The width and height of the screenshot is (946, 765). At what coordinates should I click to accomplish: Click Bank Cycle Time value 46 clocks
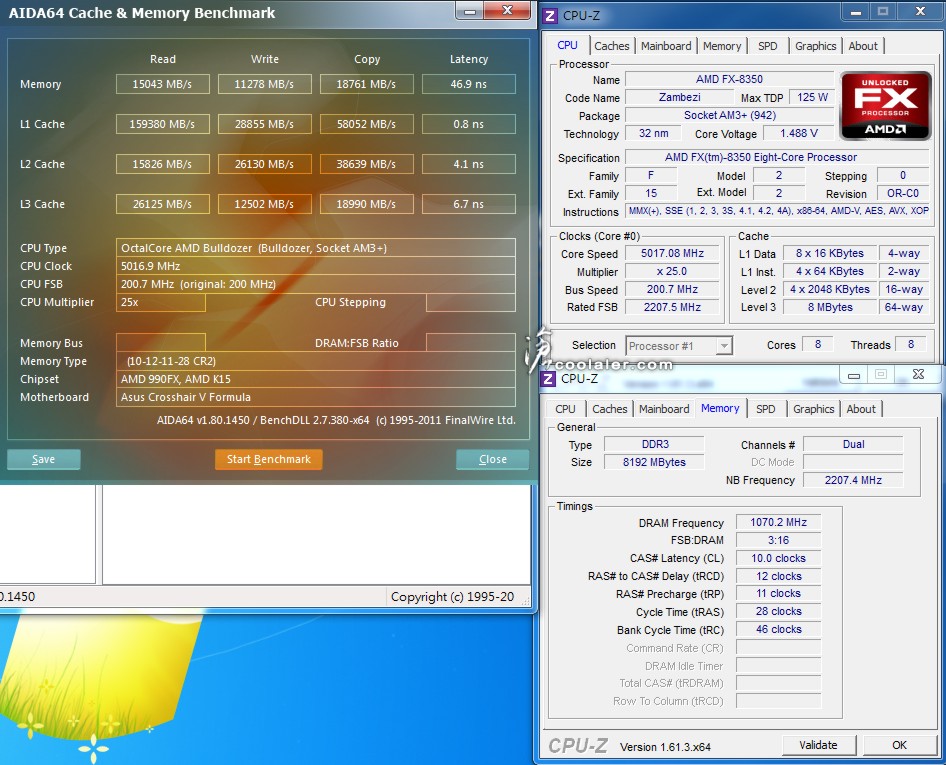[778, 629]
